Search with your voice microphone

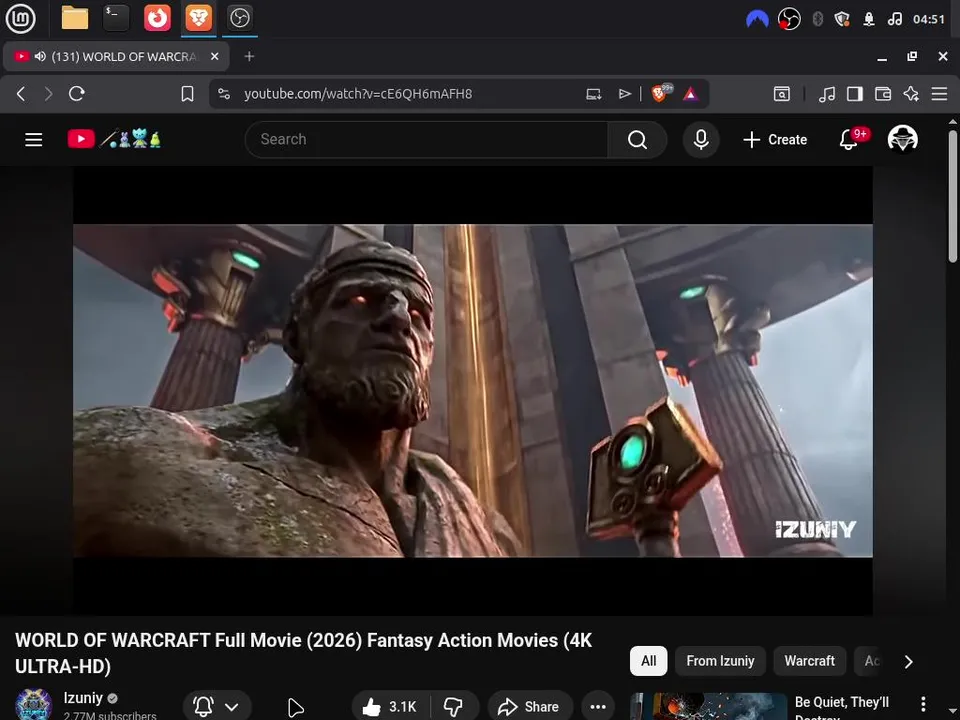701,140
